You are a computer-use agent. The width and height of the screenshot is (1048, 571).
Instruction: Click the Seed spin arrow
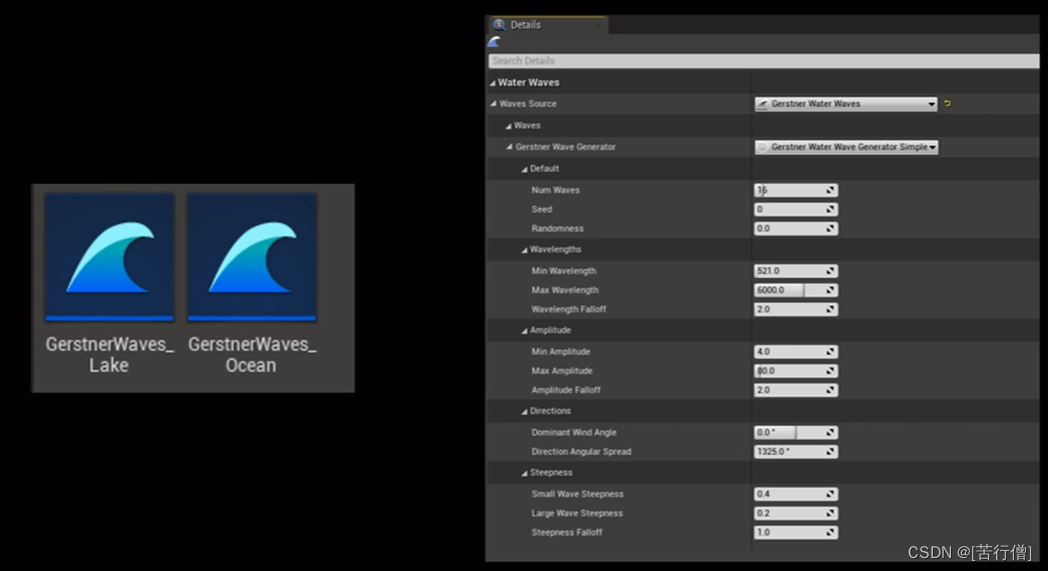tap(831, 209)
